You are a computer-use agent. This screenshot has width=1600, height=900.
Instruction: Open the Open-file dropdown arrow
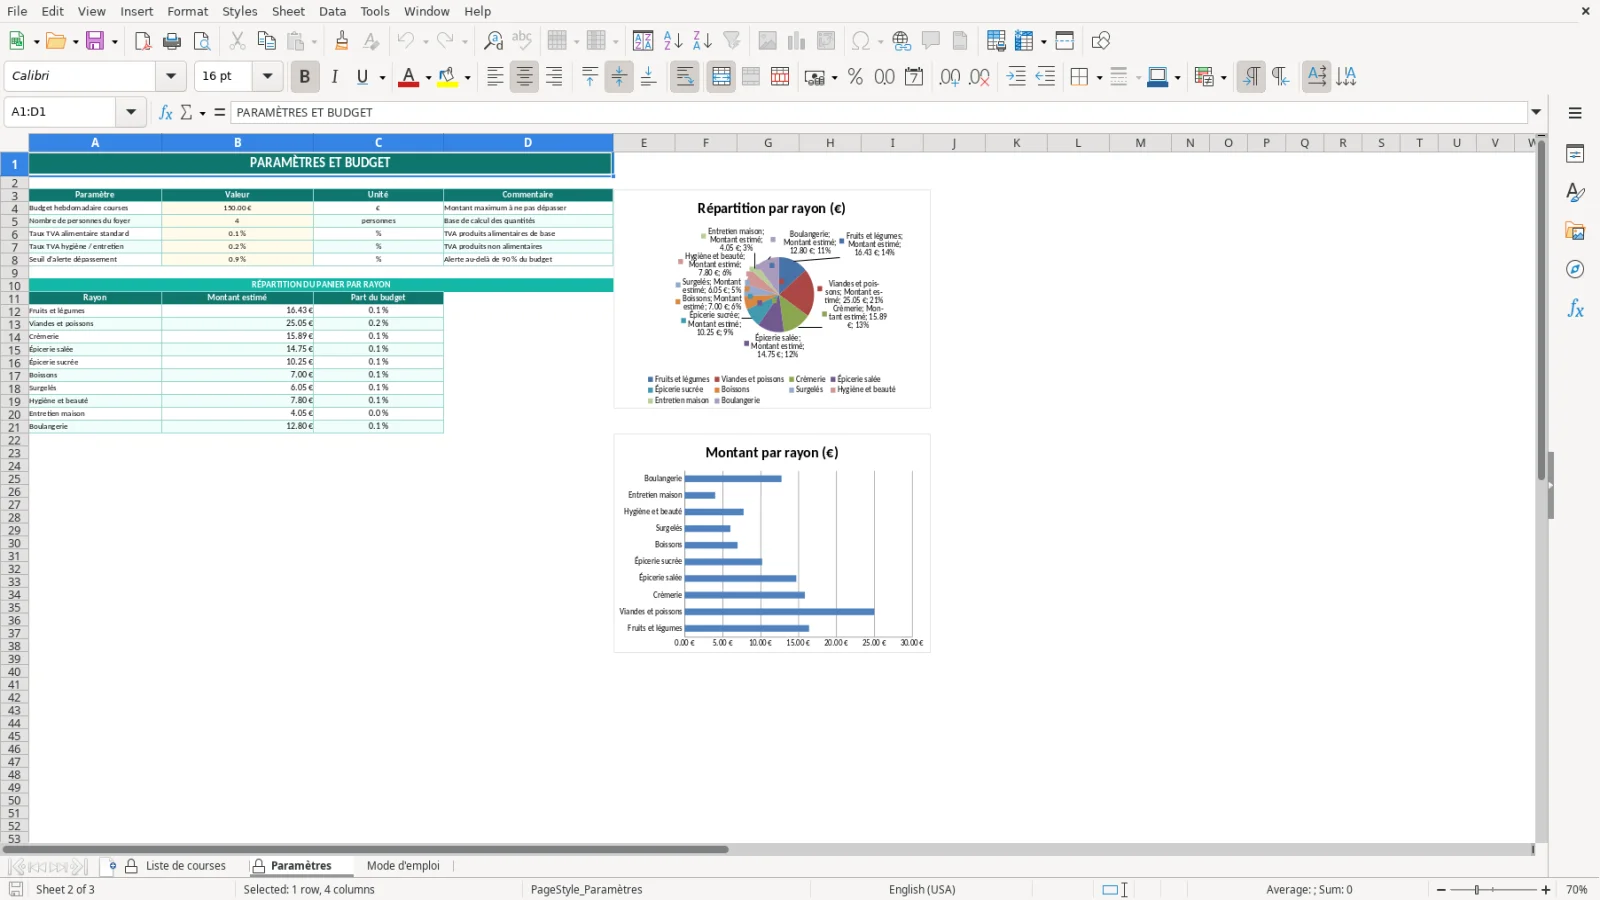click(75, 42)
